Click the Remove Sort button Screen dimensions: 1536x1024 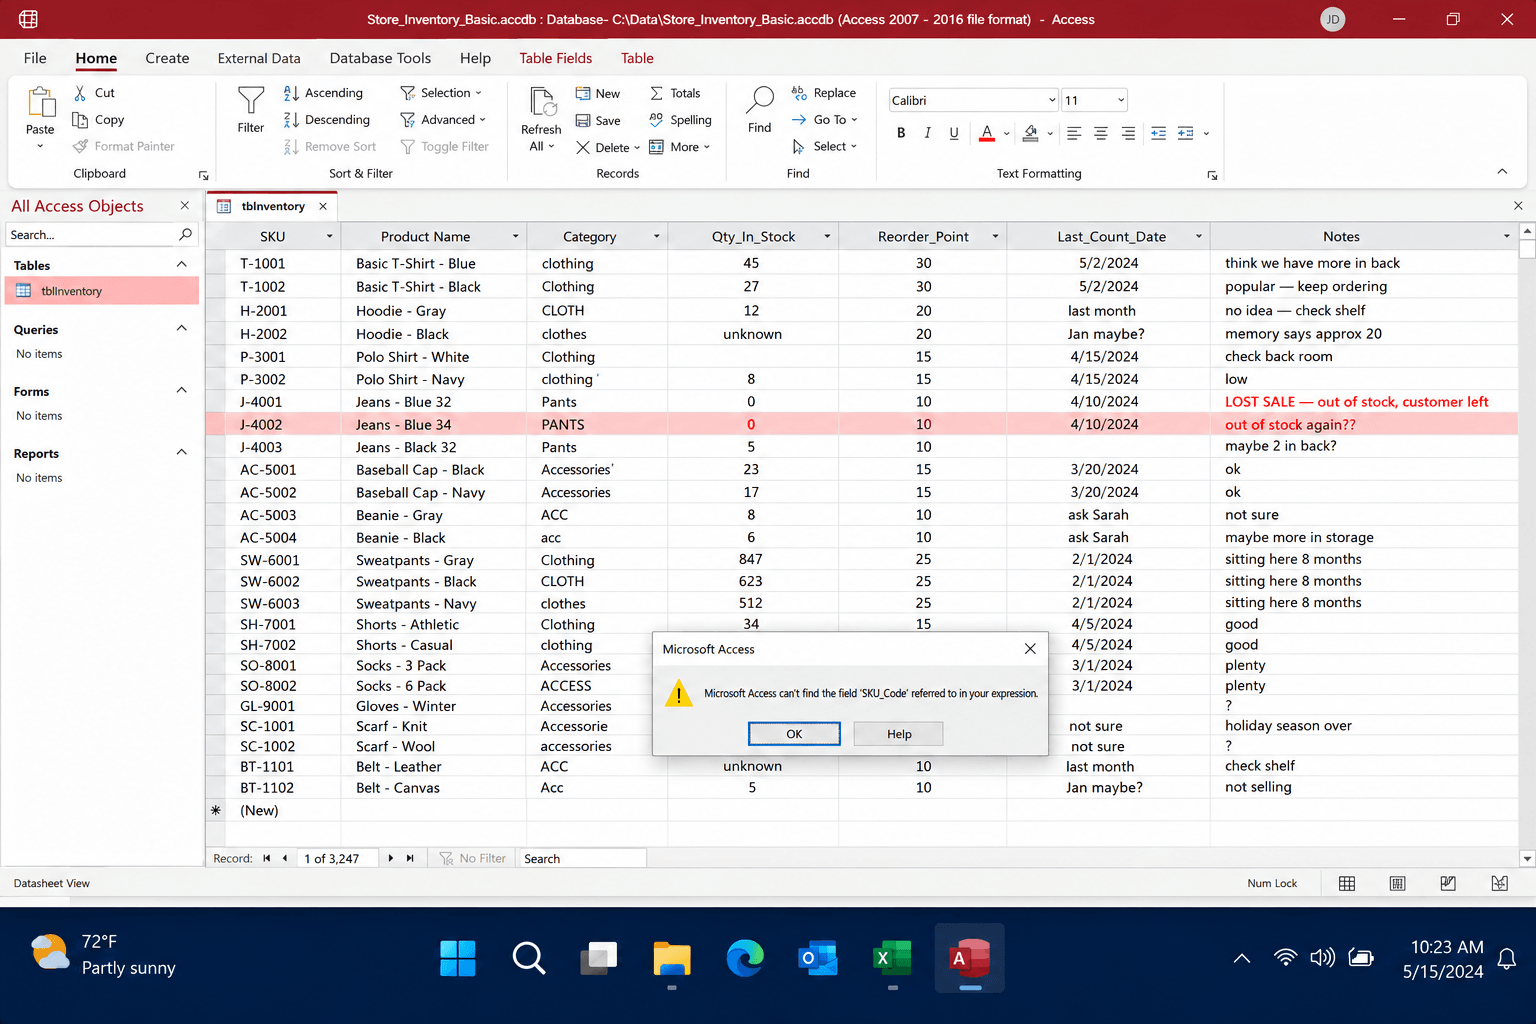point(331,147)
